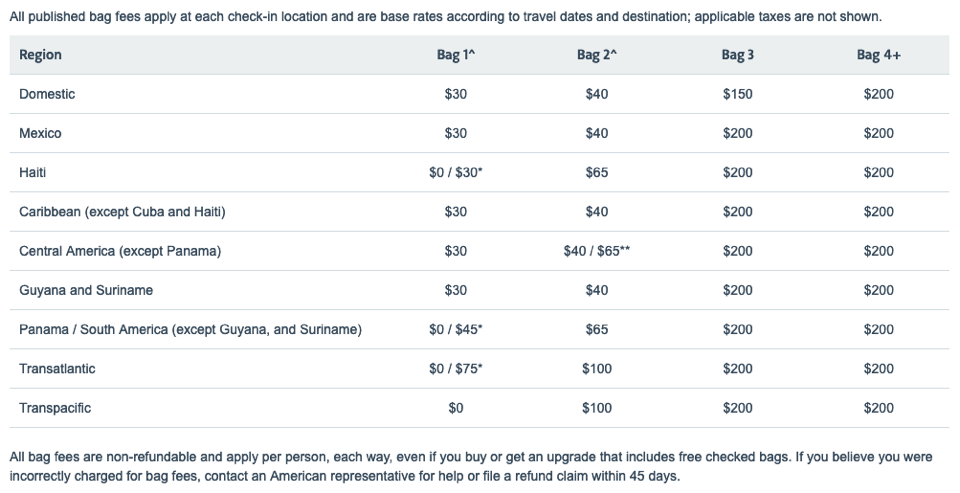Click the Transpacific $0 Bag 1 fee
The image size is (960, 493).
[x=456, y=408]
